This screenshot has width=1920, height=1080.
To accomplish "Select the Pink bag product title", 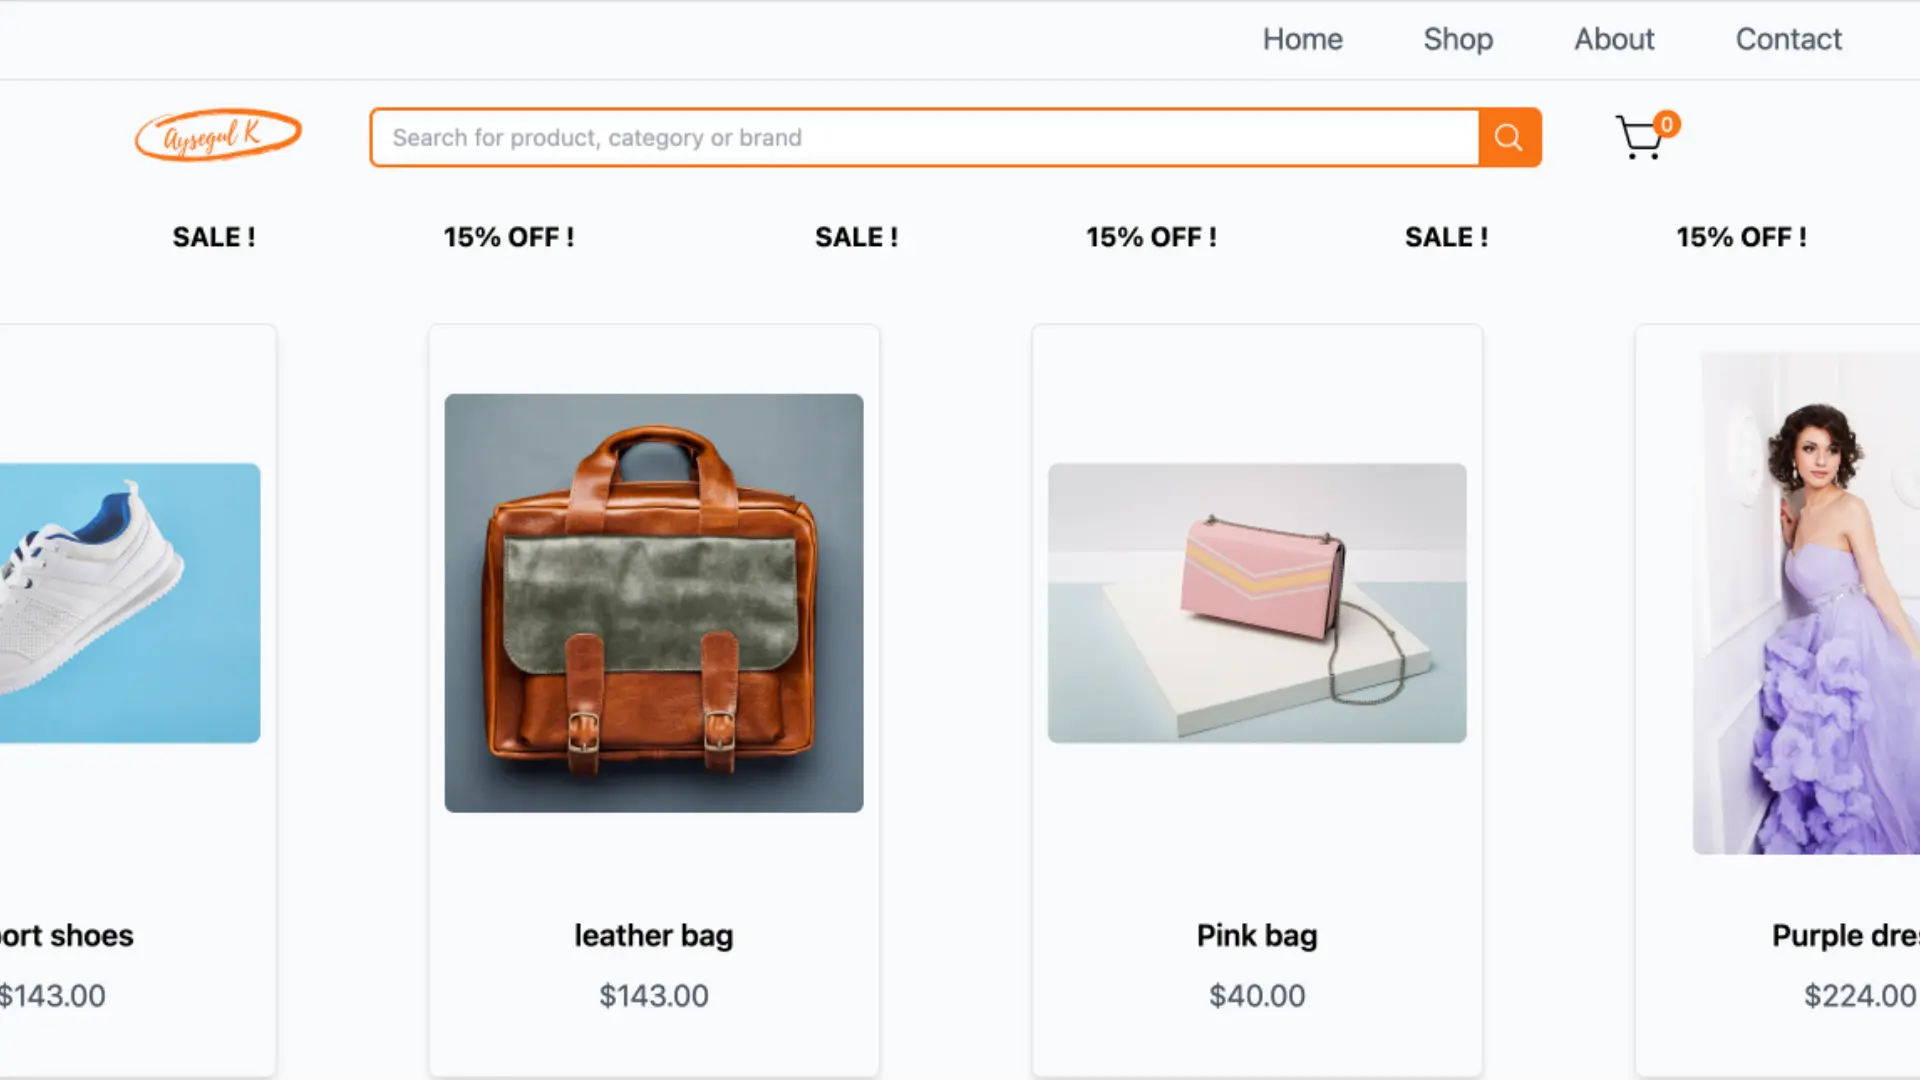I will click(1256, 935).
